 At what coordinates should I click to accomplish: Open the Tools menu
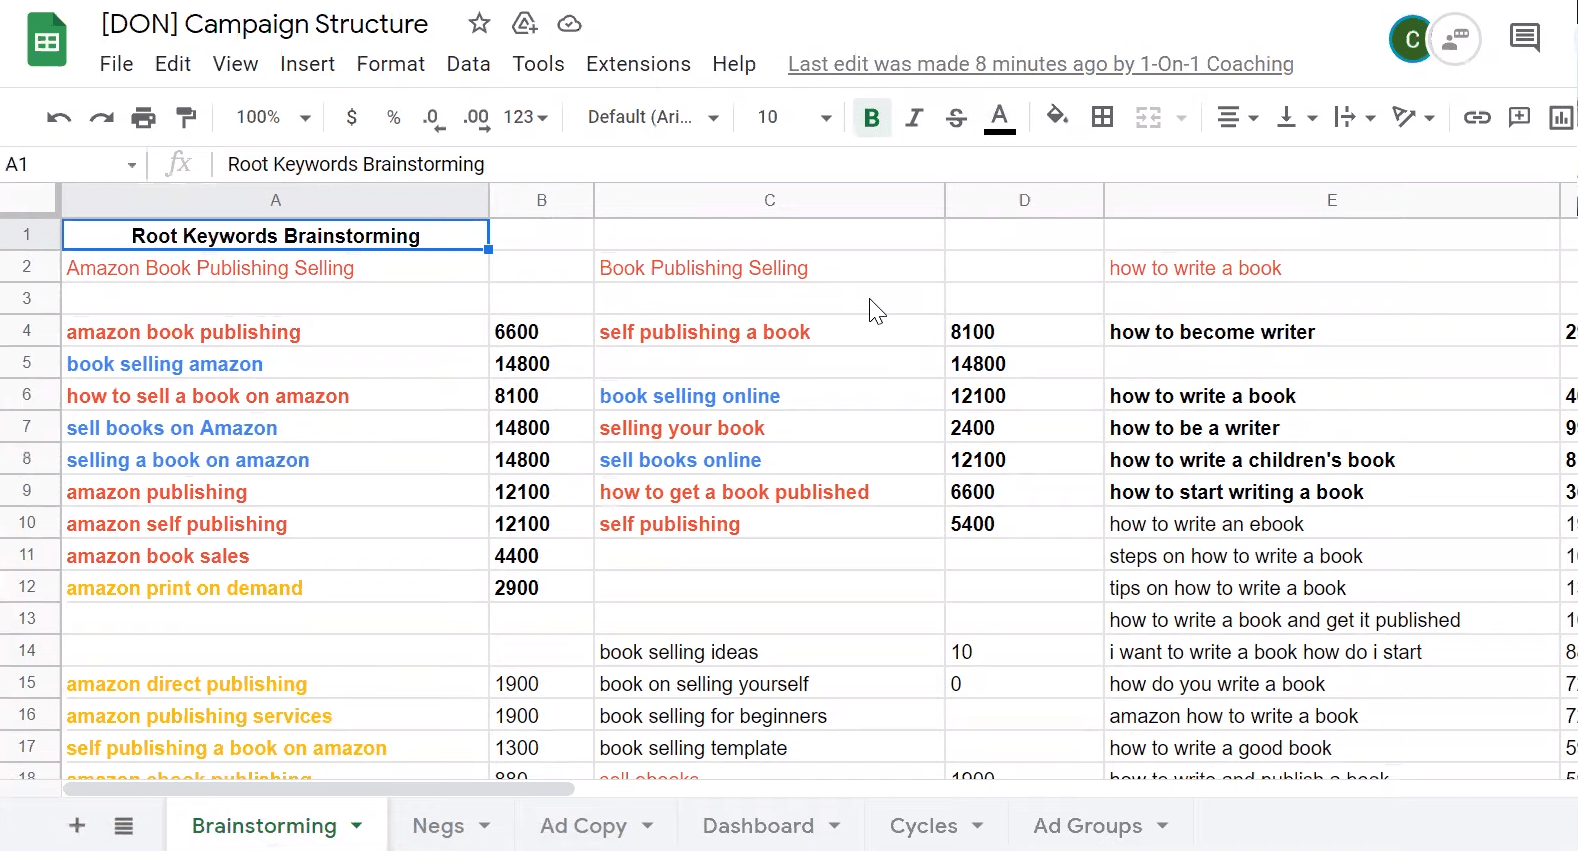538,64
